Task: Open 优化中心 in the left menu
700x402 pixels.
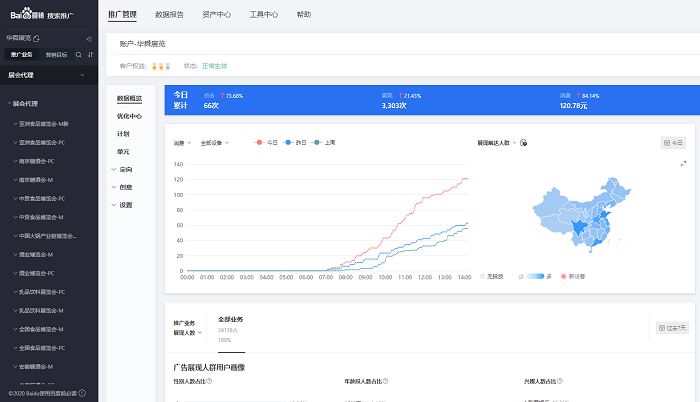Action: (129, 116)
